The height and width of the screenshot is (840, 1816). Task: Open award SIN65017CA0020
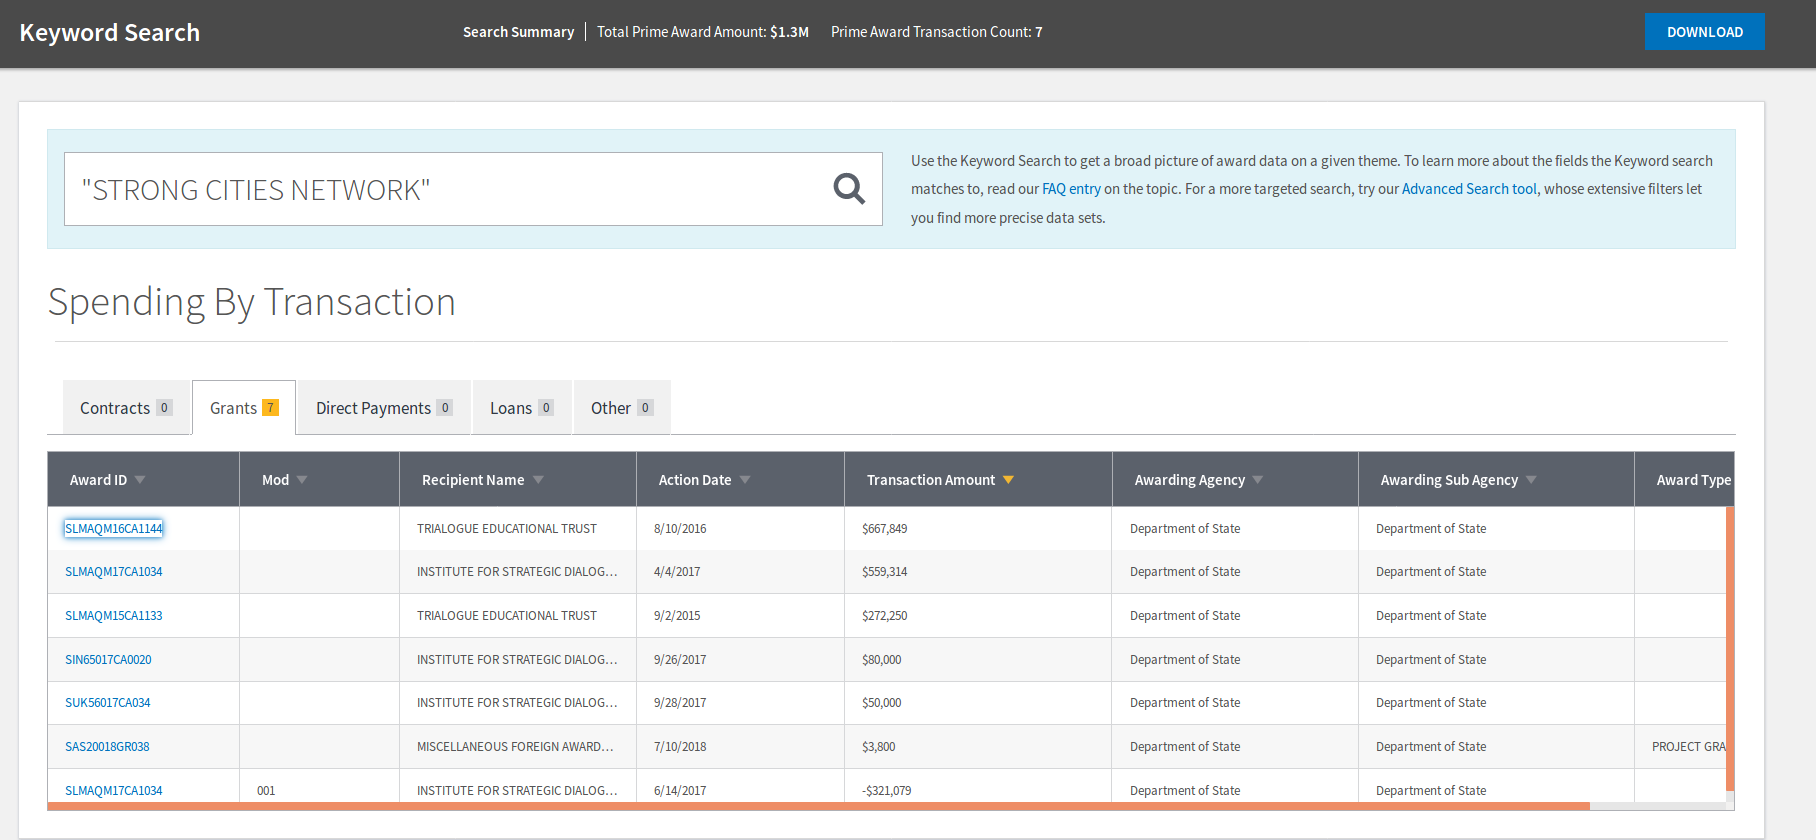click(108, 660)
